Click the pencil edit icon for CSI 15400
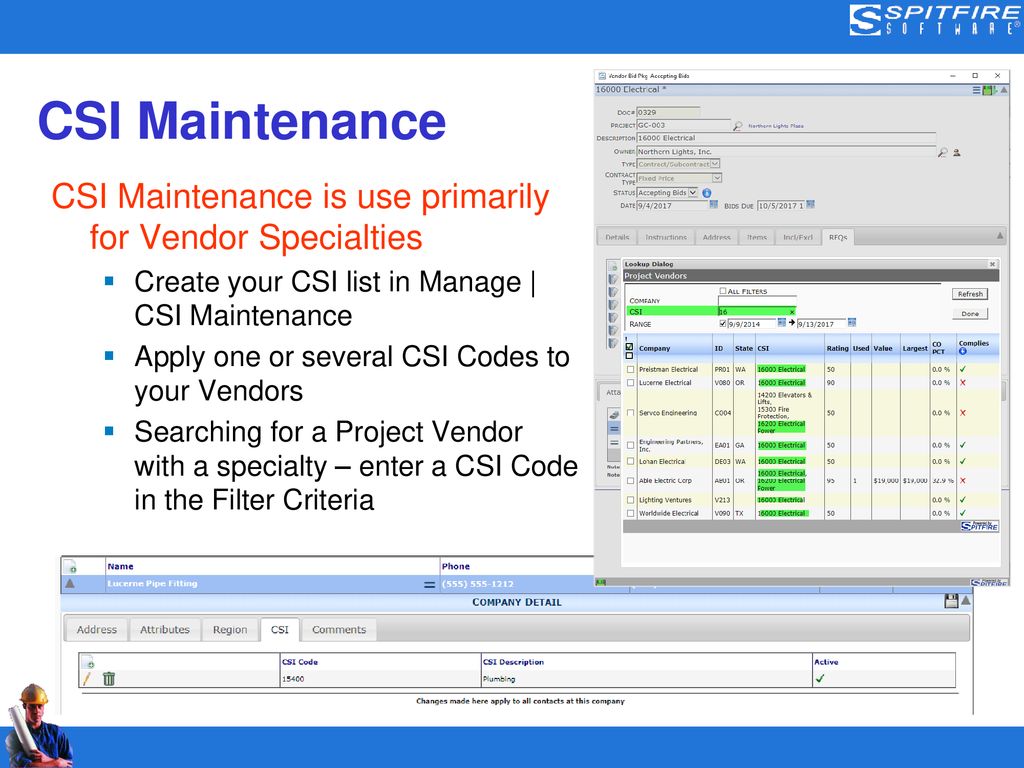The width and height of the screenshot is (1024, 768). 86,679
